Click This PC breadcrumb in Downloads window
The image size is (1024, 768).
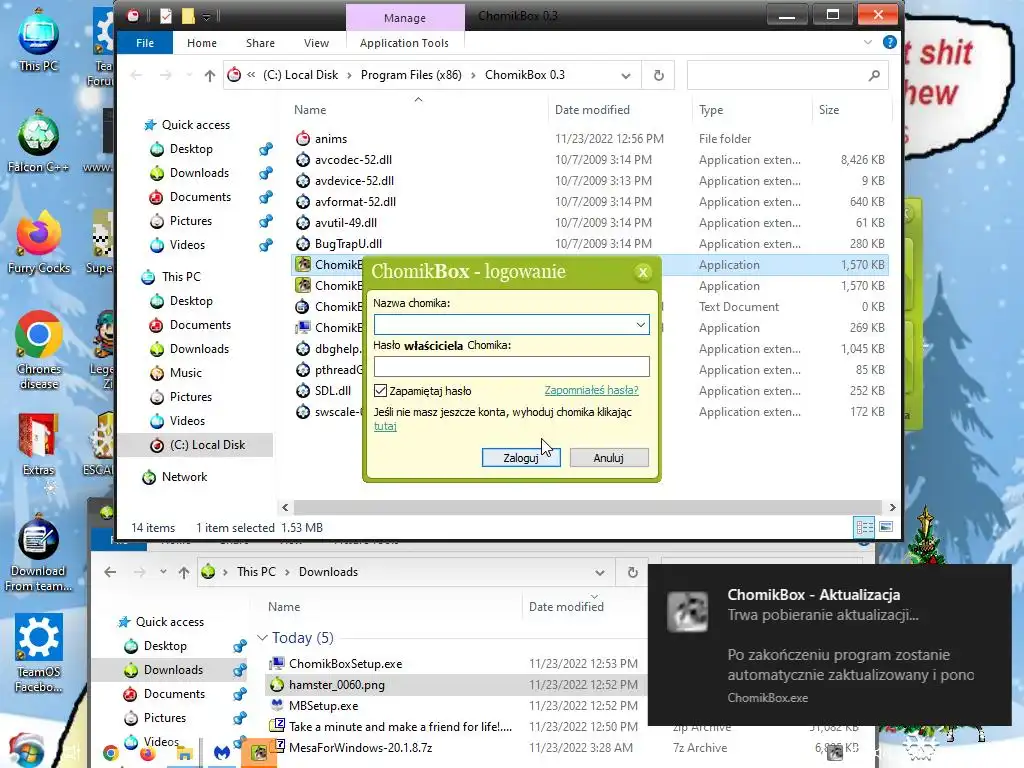coord(256,571)
